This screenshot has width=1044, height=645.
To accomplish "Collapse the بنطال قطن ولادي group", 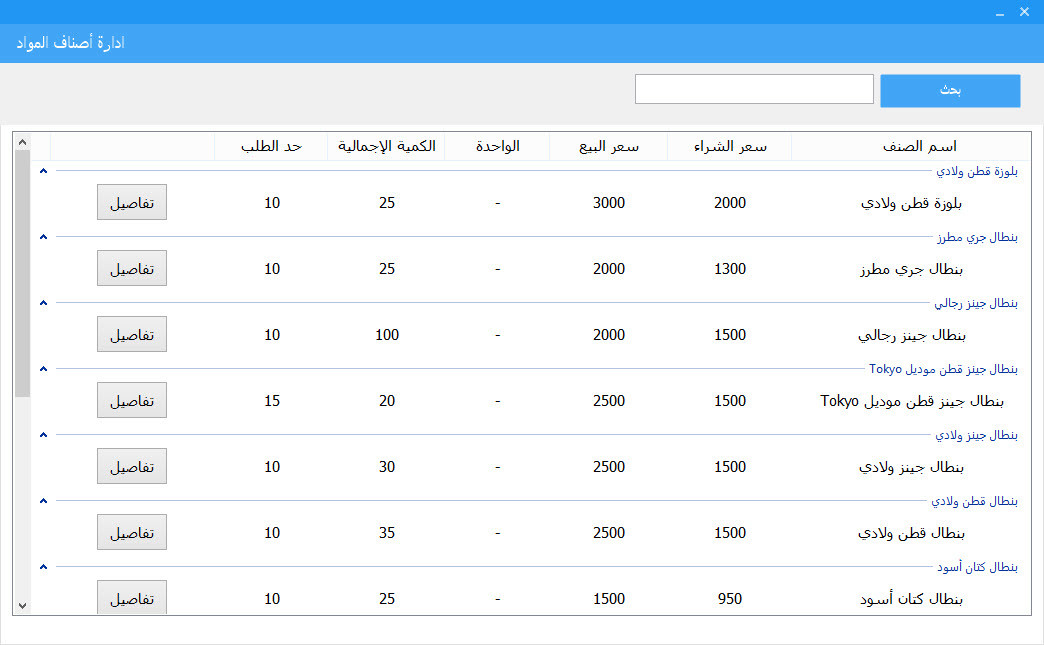I will click(x=42, y=500).
